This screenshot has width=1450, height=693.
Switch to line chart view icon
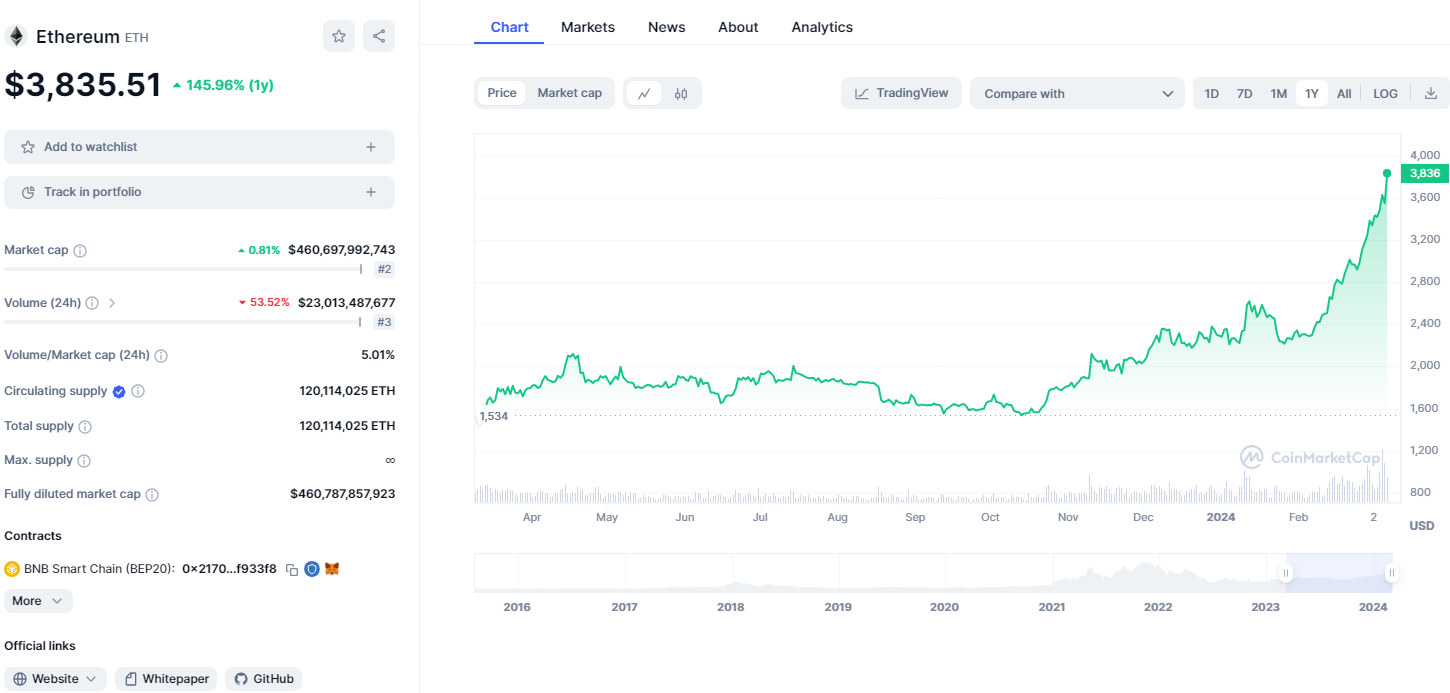click(x=644, y=94)
